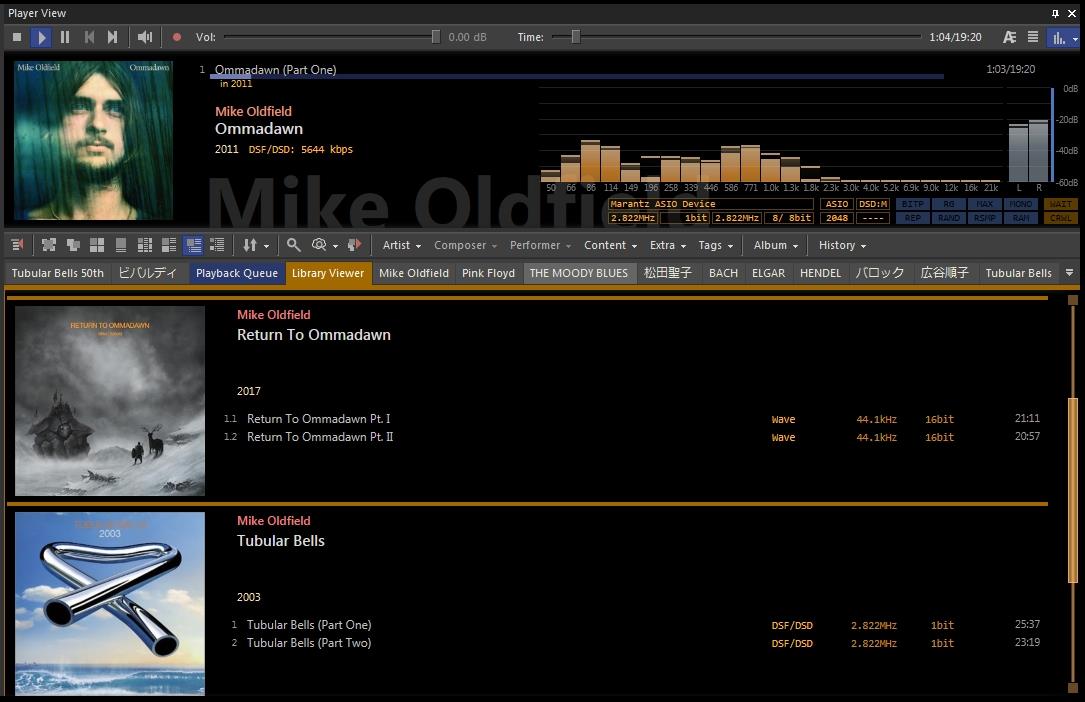Image resolution: width=1085 pixels, height=702 pixels.
Task: Toggle the RAM indicator
Action: 1021,218
